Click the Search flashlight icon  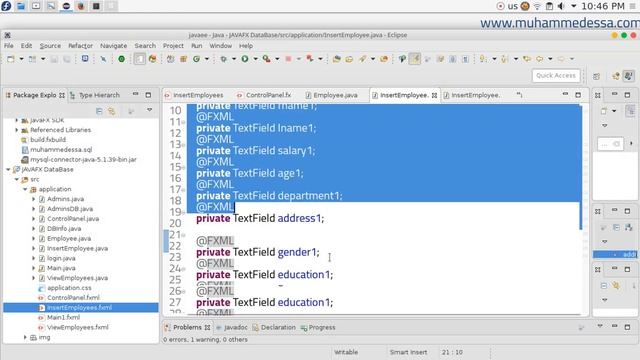tap(362, 59)
